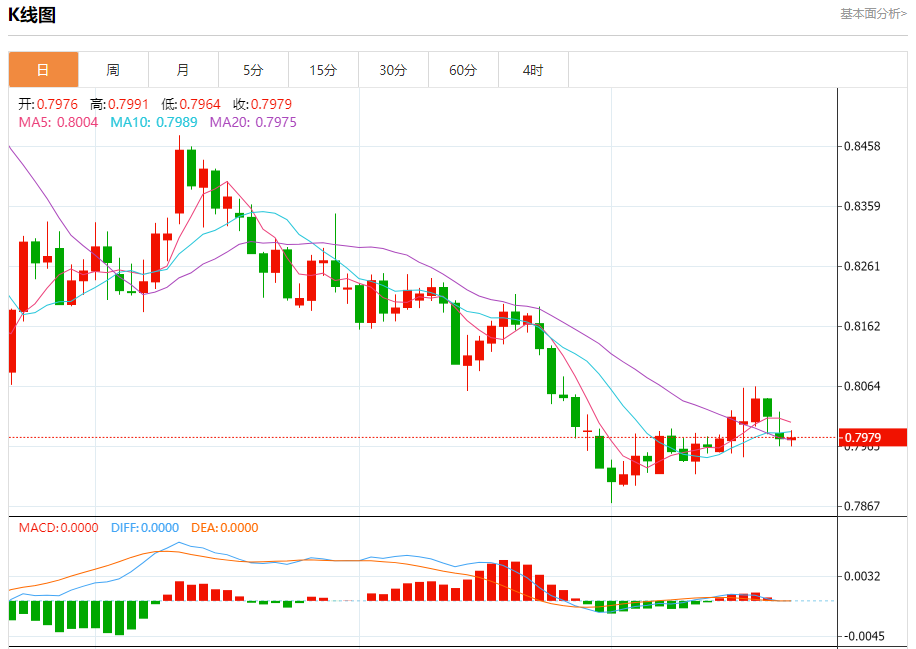Click the MA20: 0.7975 legend
Viewport: 916px width, 649px height.
click(253, 122)
